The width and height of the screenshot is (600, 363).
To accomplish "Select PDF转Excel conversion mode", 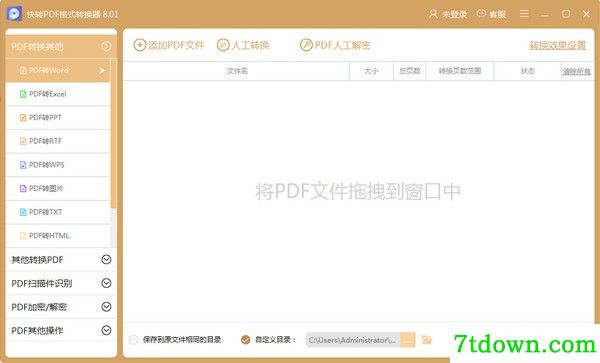I will (58, 94).
